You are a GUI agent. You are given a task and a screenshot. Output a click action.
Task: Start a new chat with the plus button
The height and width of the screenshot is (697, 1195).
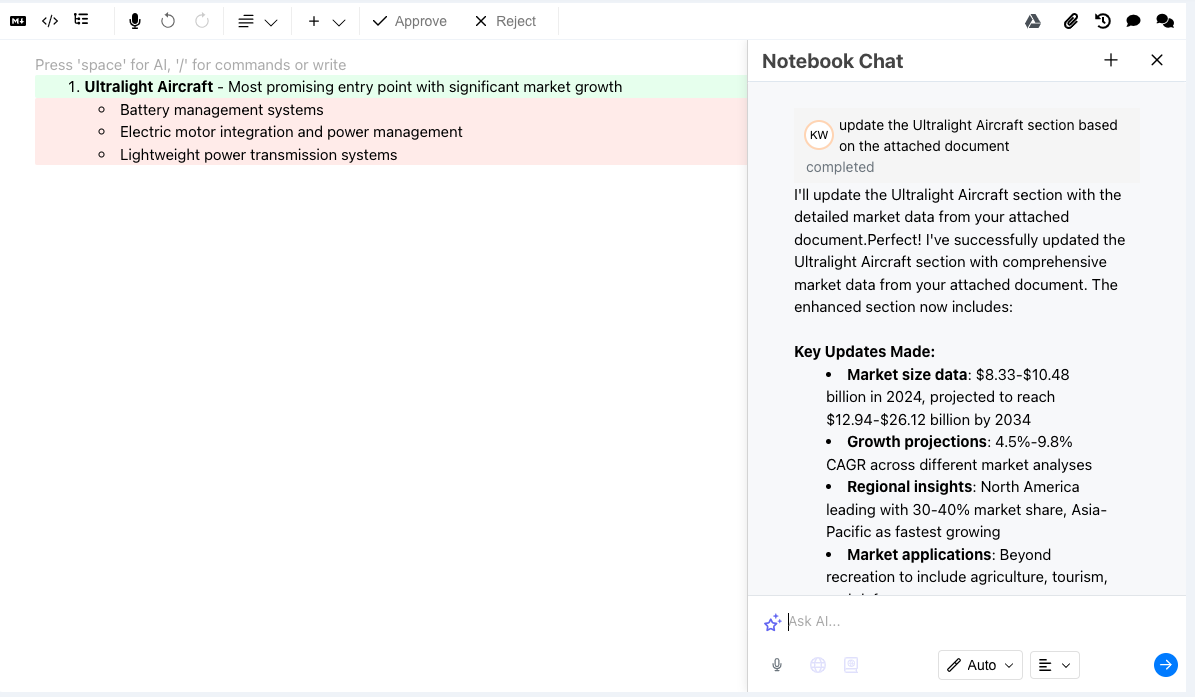point(1110,60)
